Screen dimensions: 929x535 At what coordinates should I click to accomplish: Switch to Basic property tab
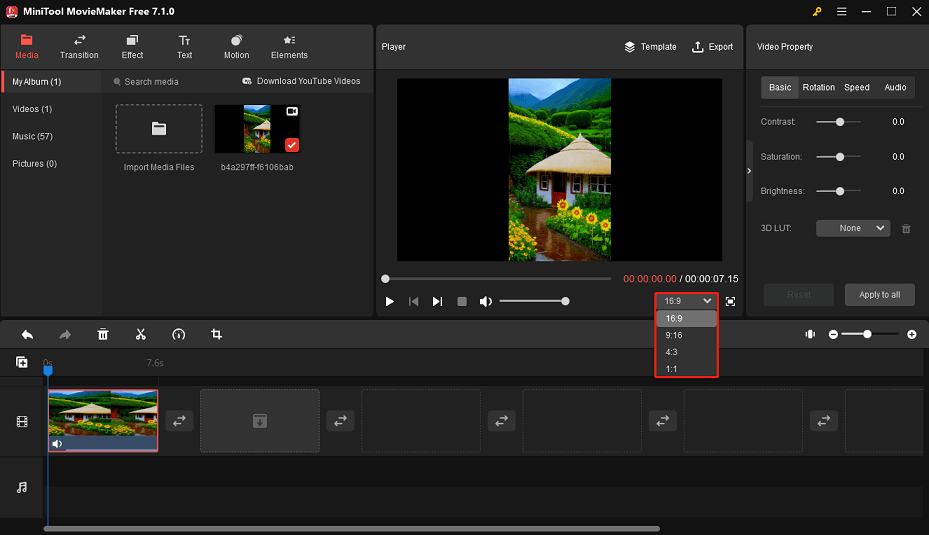[780, 87]
